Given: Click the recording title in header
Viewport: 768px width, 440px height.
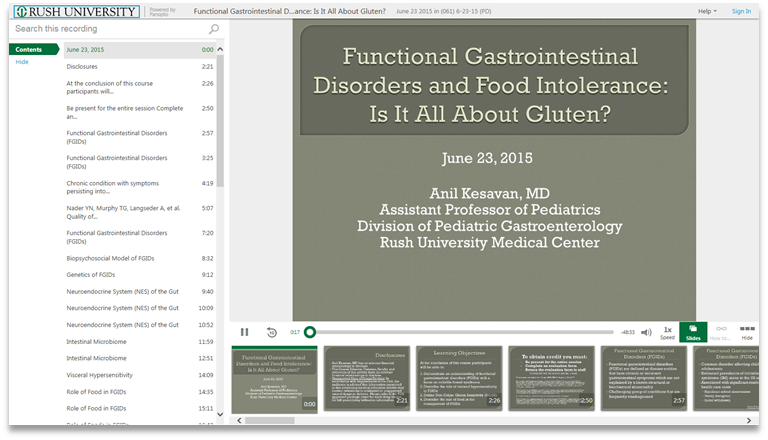Looking at the screenshot, I should tap(289, 11).
